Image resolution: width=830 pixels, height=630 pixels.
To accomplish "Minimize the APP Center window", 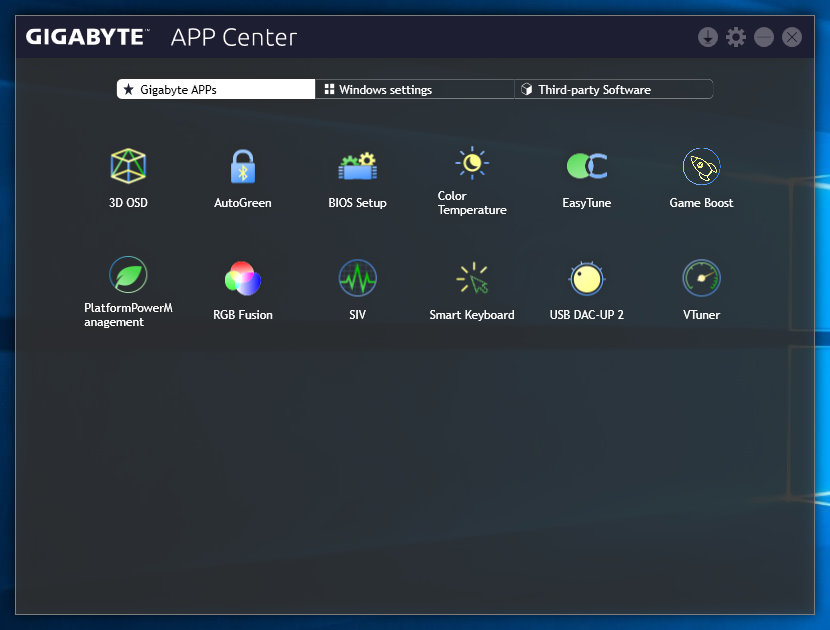I will click(764, 37).
